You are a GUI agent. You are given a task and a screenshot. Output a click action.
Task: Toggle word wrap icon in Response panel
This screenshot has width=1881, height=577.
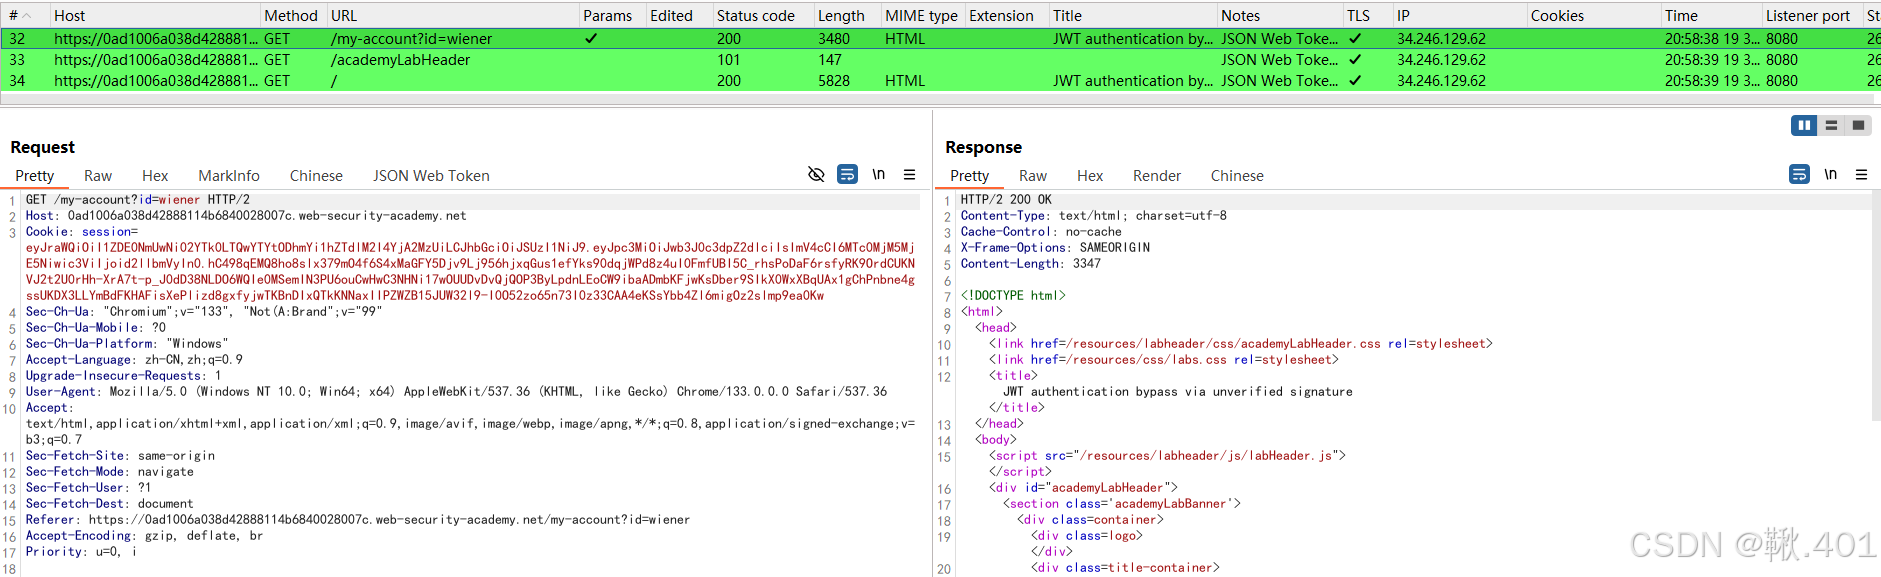point(1799,174)
